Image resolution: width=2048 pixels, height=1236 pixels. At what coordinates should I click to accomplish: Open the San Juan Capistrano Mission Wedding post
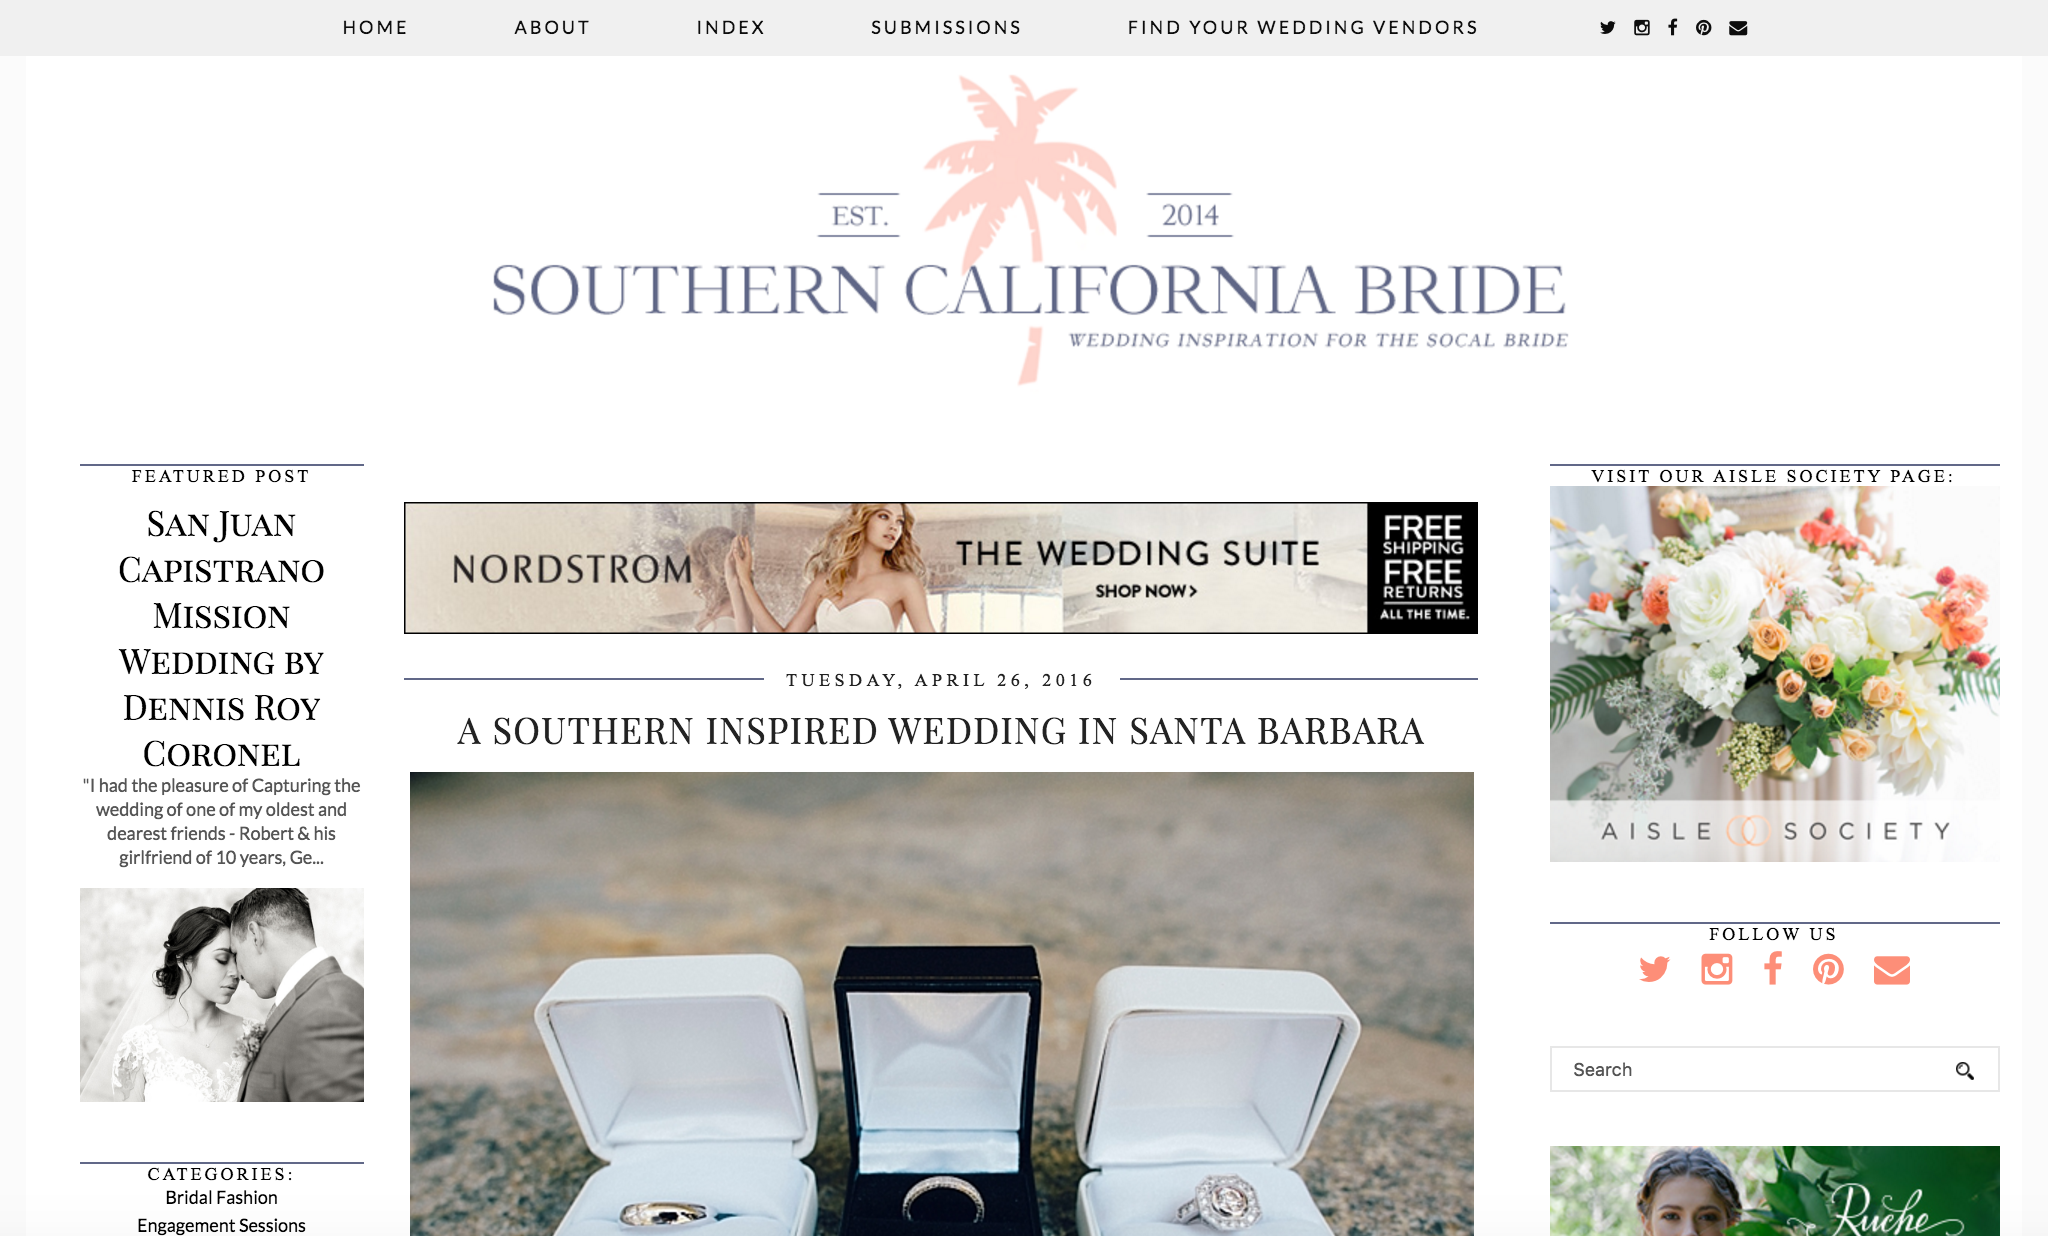point(221,639)
